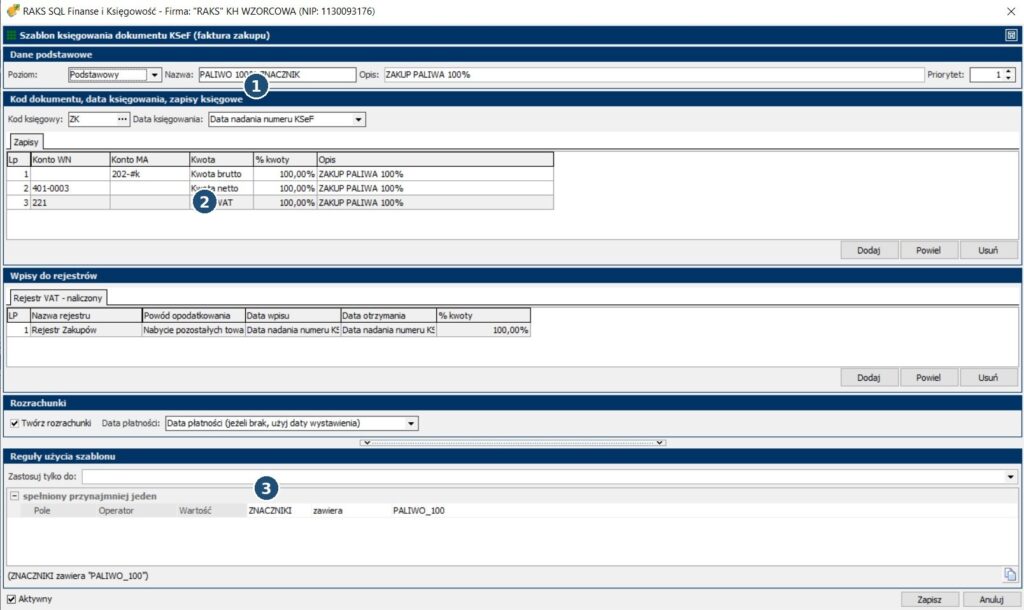Increase the Priorytet spinner value
1024x610 pixels.
[1009, 71]
